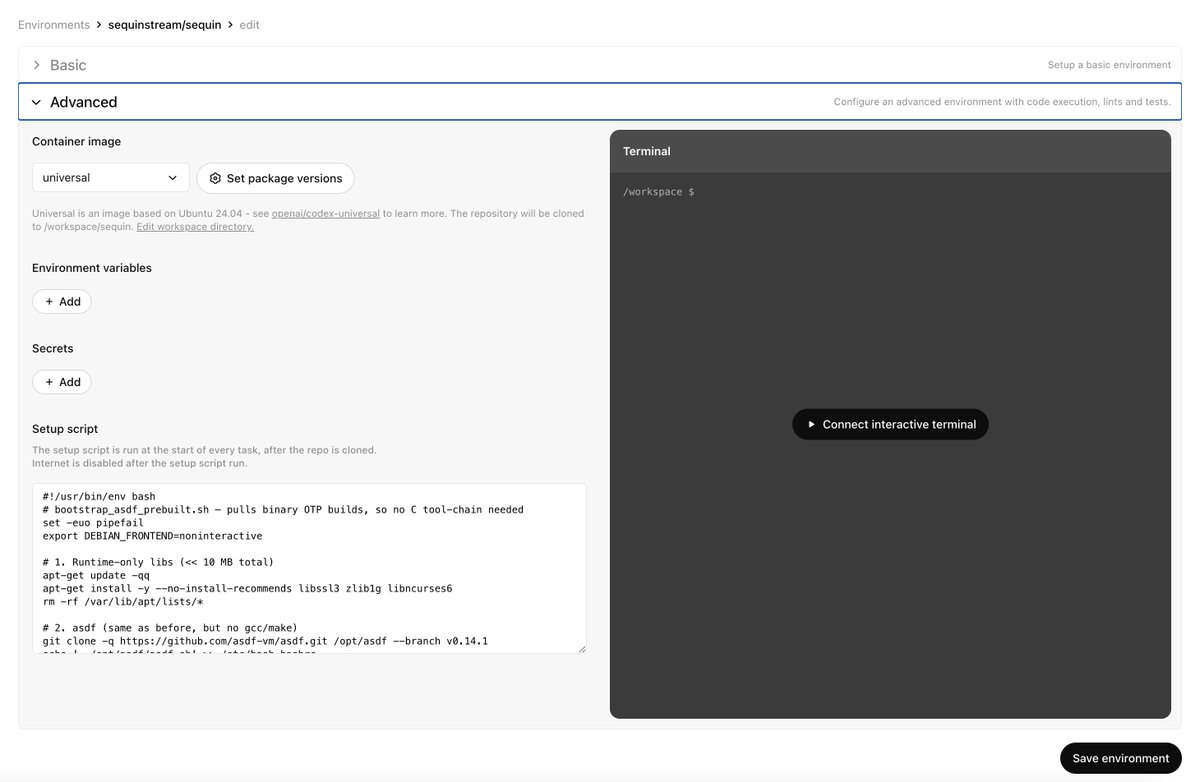The width and height of the screenshot is (1200, 782).
Task: Click the chevron next to Basic
Action: [36, 64]
